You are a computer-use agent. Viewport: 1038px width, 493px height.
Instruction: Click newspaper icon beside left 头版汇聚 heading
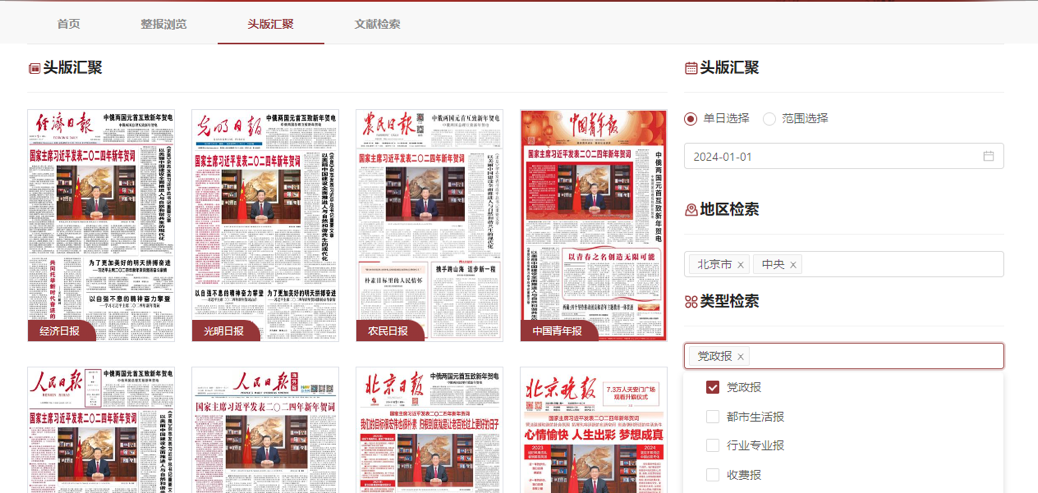click(34, 67)
